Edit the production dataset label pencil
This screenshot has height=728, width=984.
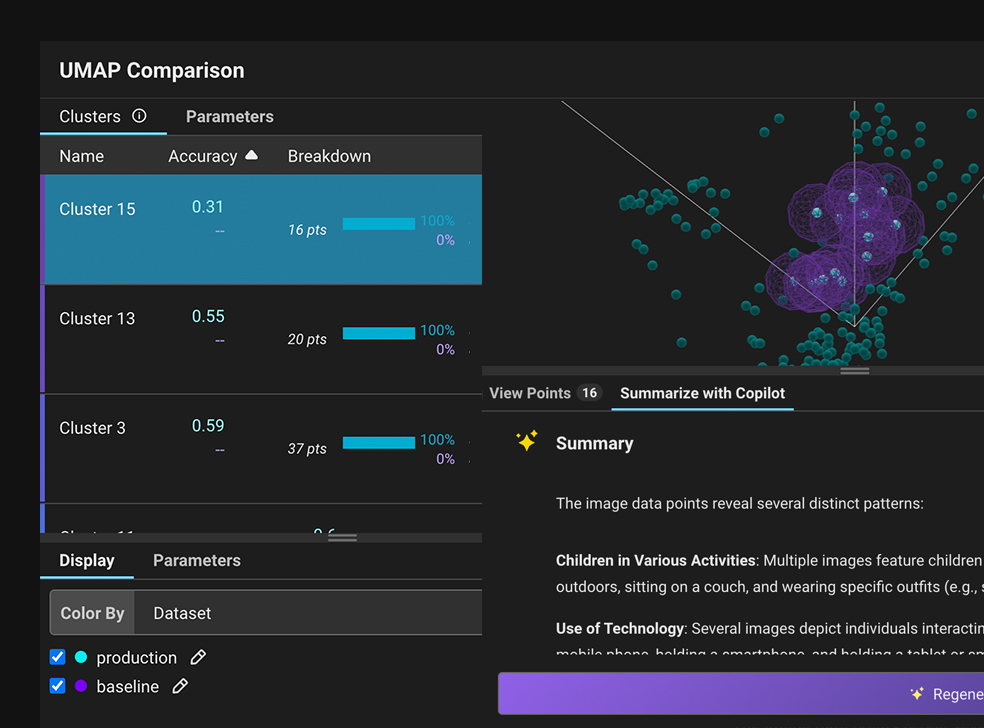(x=198, y=657)
